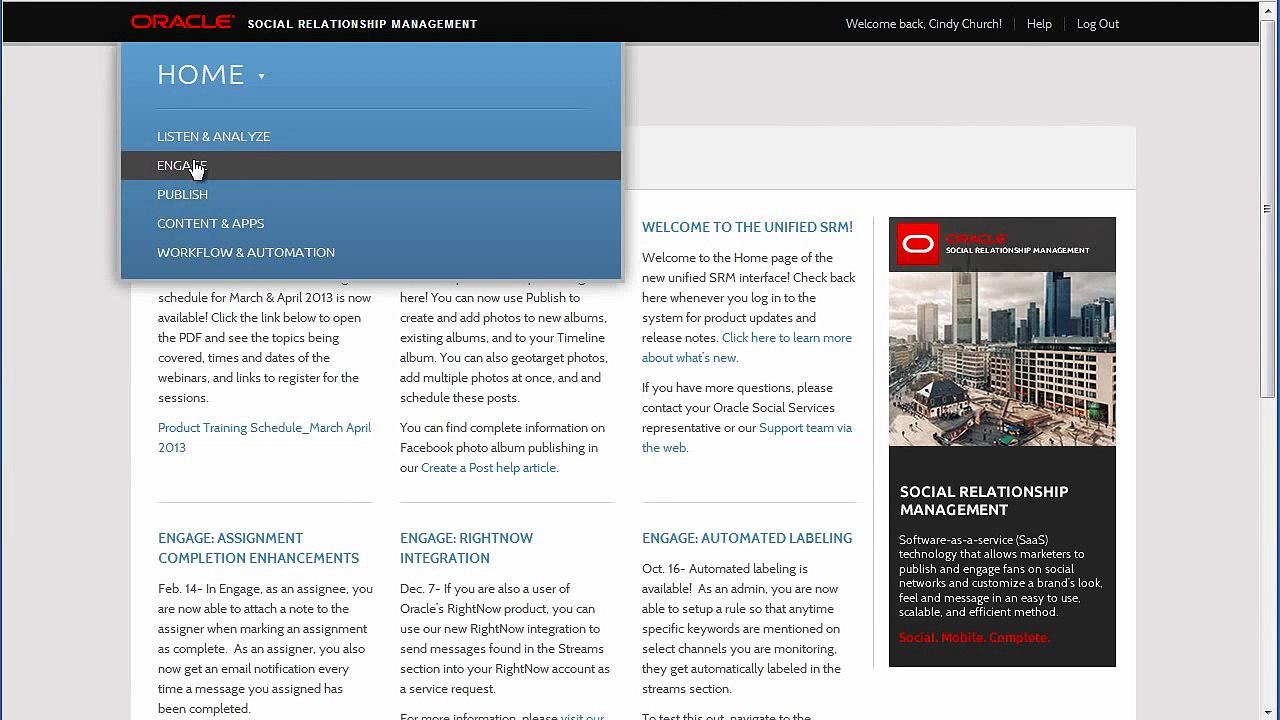Click the city skyline image in the banner
This screenshot has width=1280, height=720.
click(1002, 359)
